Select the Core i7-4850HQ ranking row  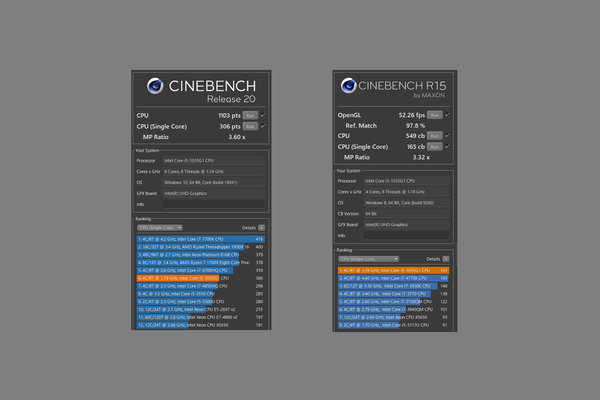click(201, 286)
